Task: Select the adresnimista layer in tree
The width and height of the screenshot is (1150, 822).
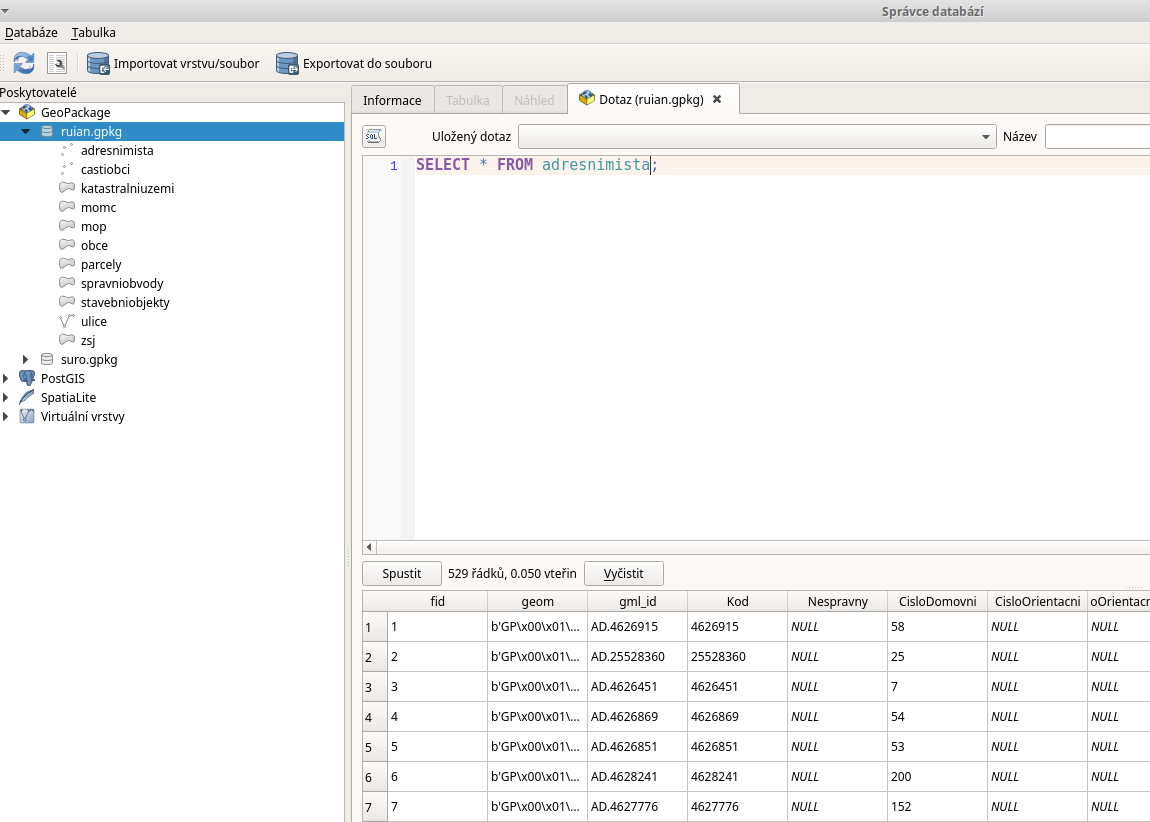Action: click(117, 150)
